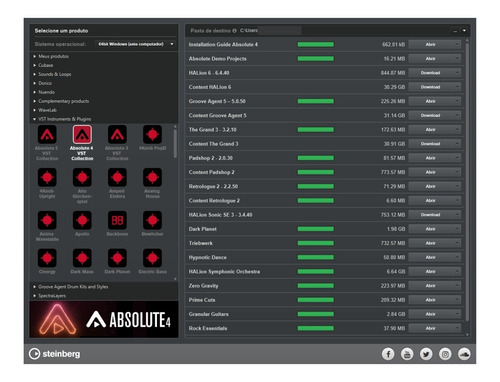Select the Dark Mass product icon
500x382 pixels.
tap(82, 258)
